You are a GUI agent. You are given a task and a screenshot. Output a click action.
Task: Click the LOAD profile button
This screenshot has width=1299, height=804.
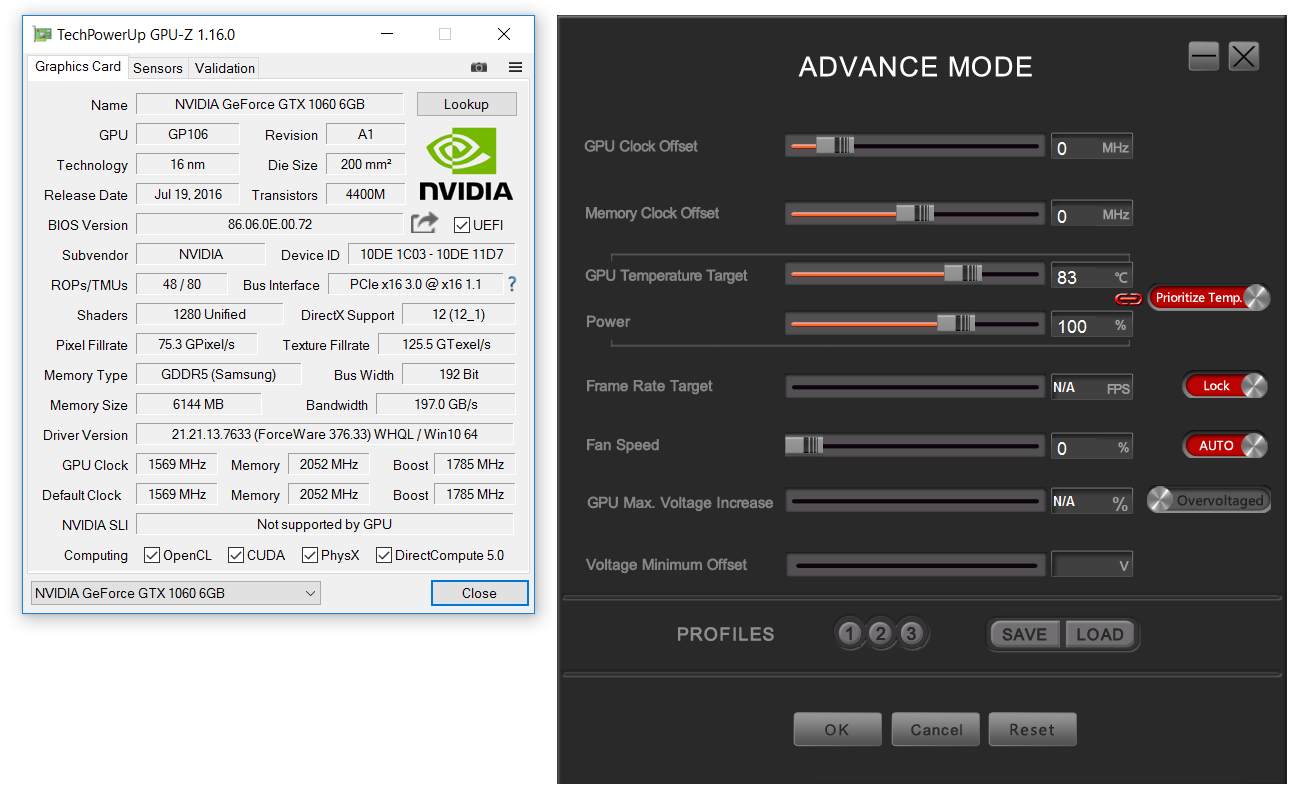click(x=1099, y=634)
